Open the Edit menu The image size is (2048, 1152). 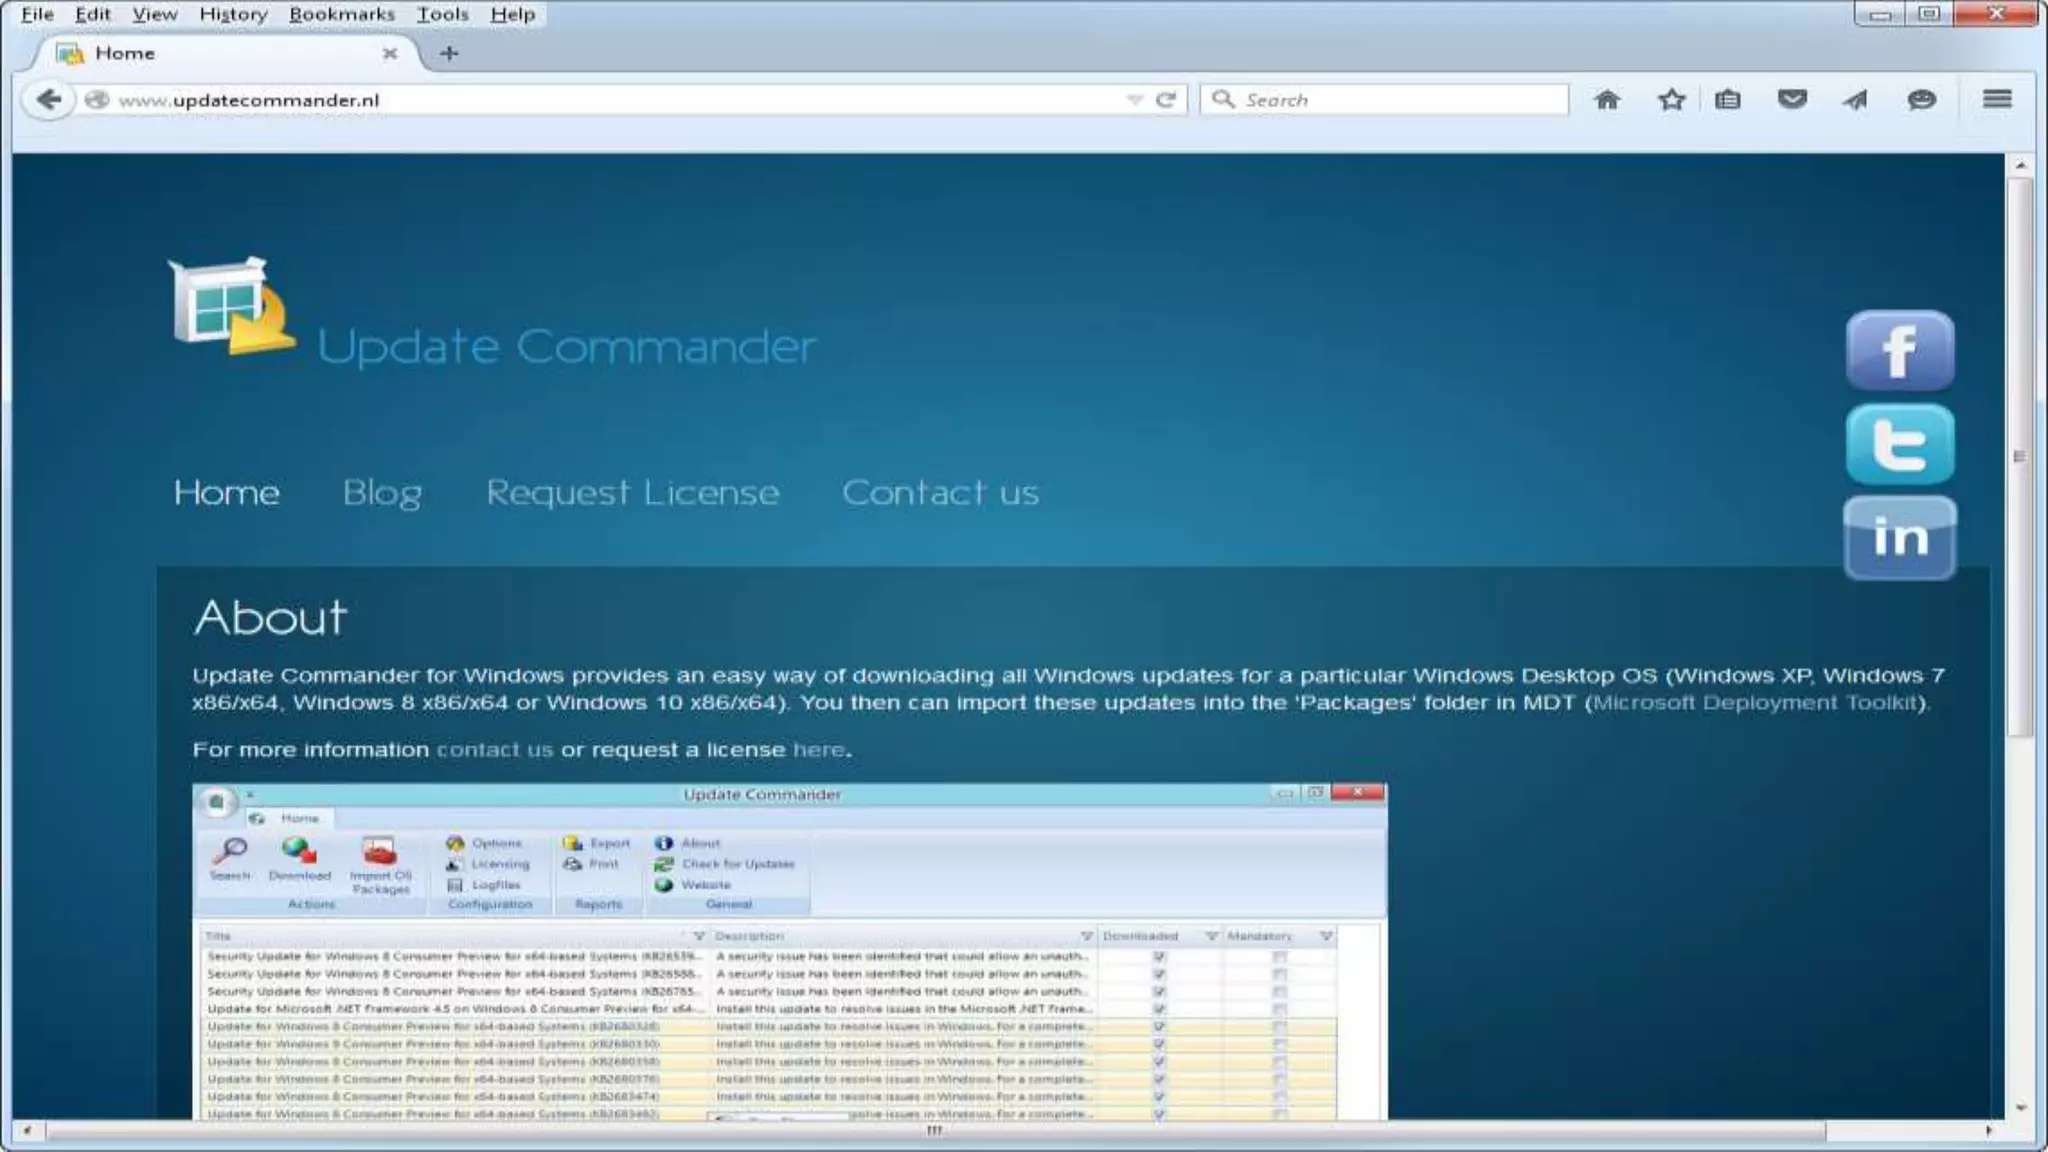coord(93,14)
